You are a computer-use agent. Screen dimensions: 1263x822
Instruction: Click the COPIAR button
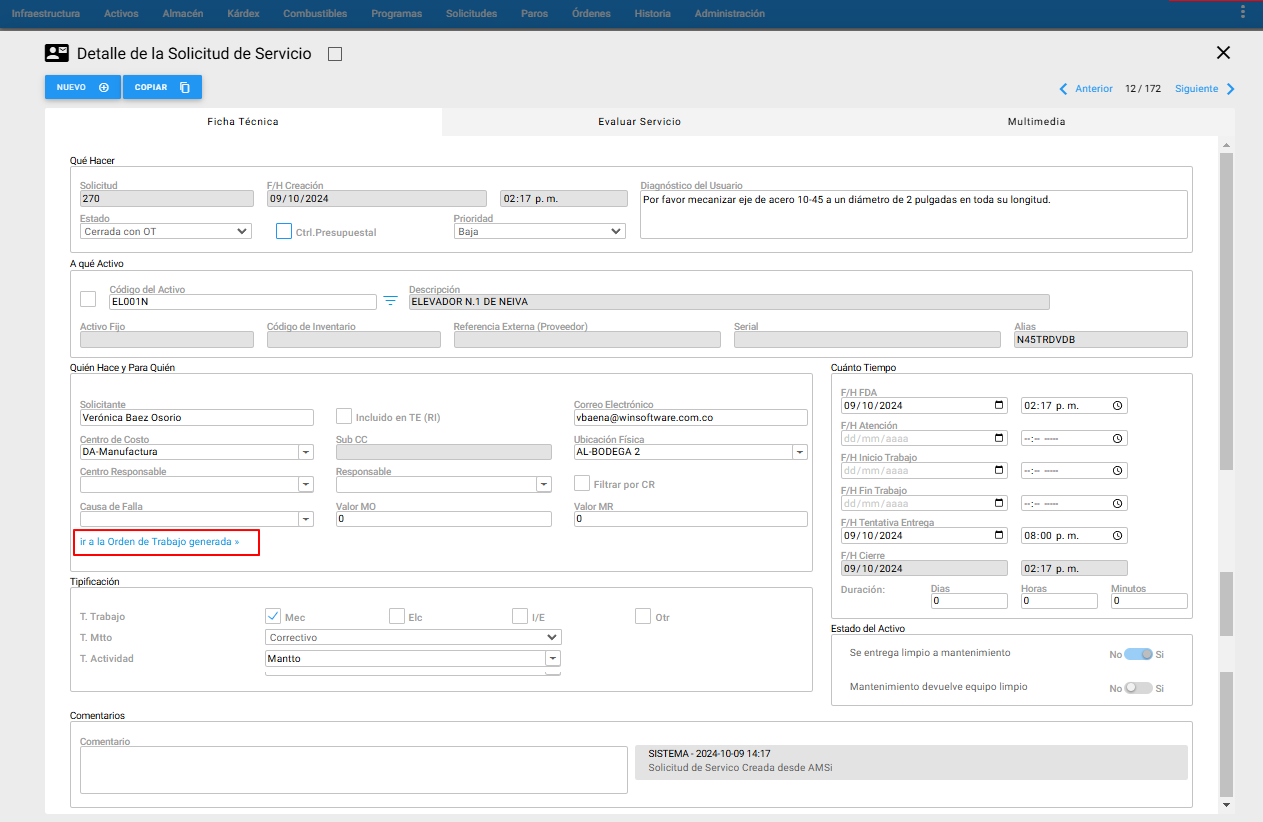point(162,87)
